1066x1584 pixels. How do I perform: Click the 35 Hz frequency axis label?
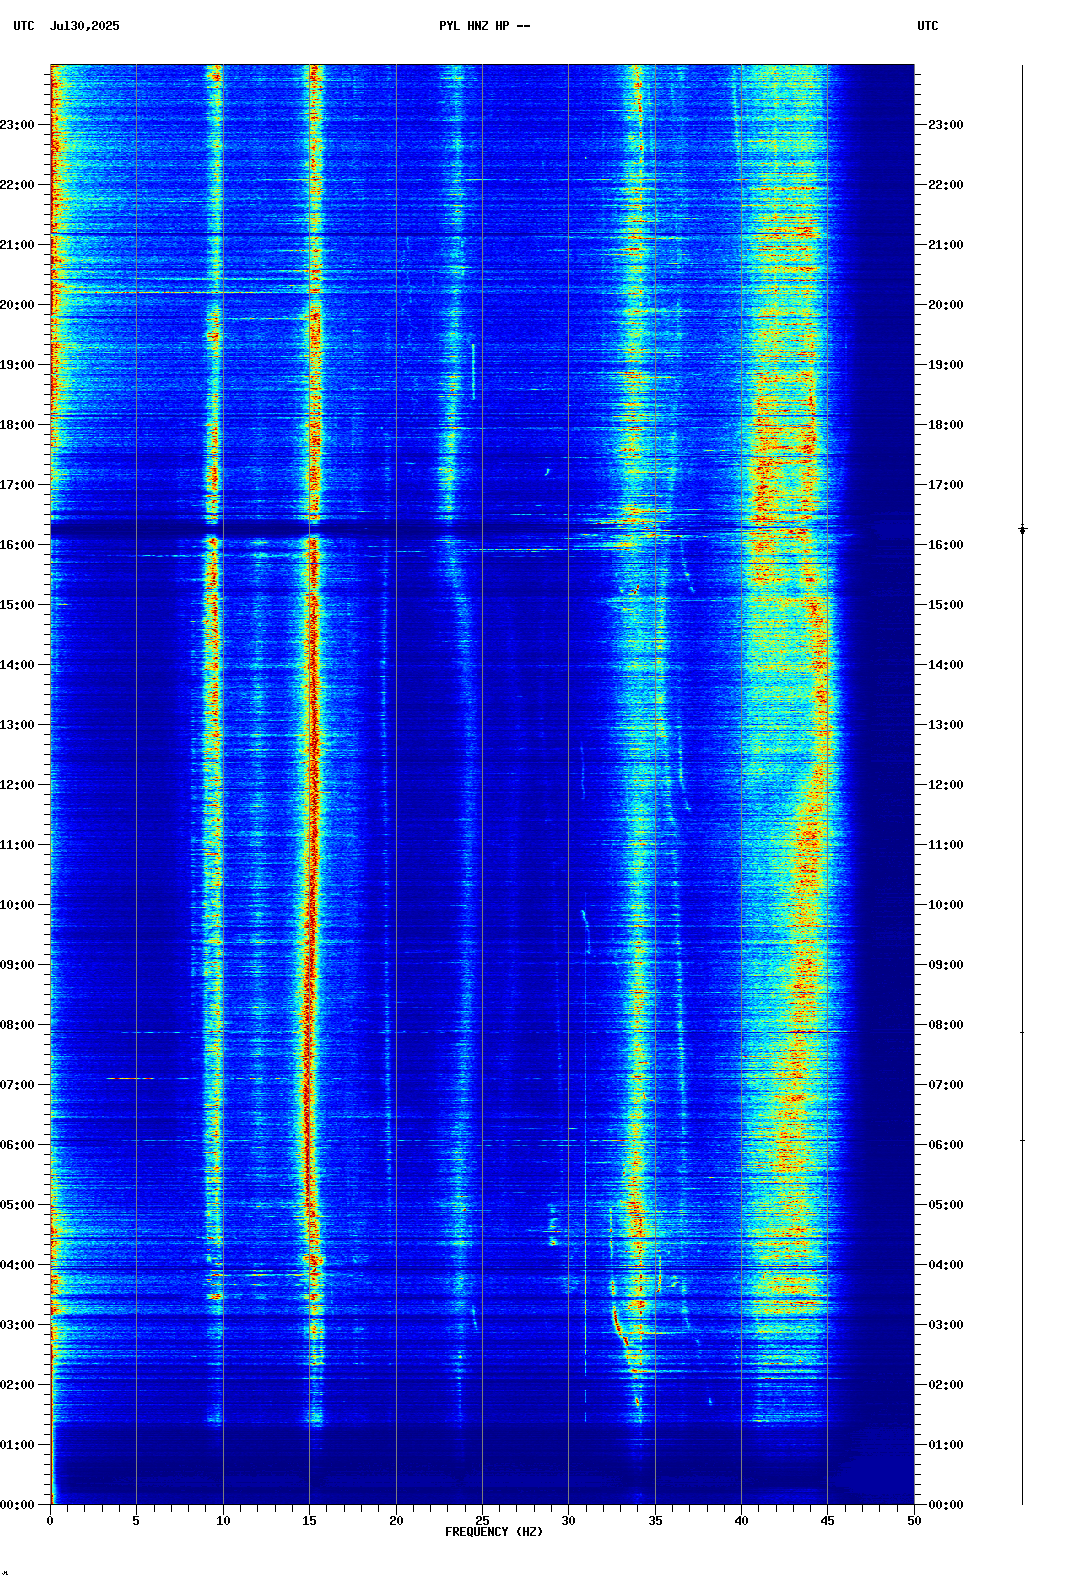(x=655, y=1521)
